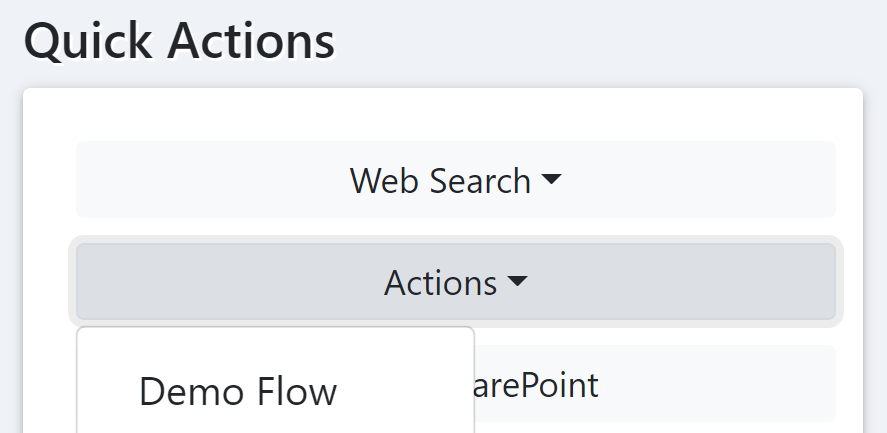Click the Web Search text label
The height and width of the screenshot is (433, 887).
440,181
